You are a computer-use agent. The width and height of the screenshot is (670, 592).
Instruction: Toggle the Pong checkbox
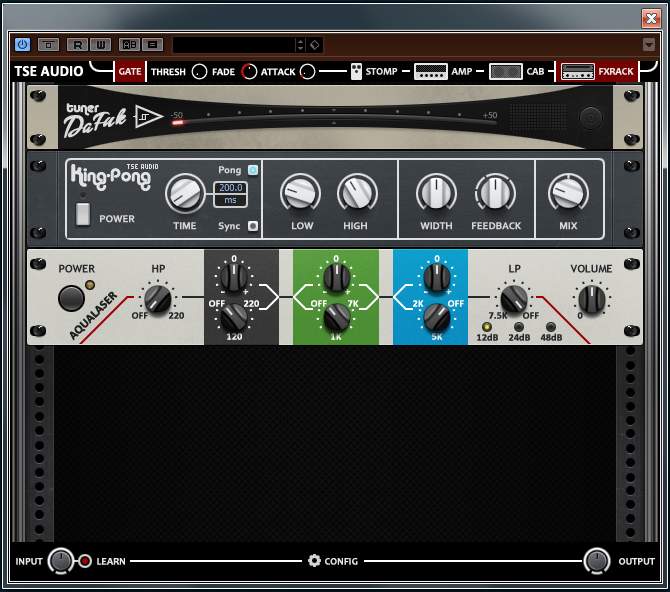pyautogui.click(x=253, y=170)
